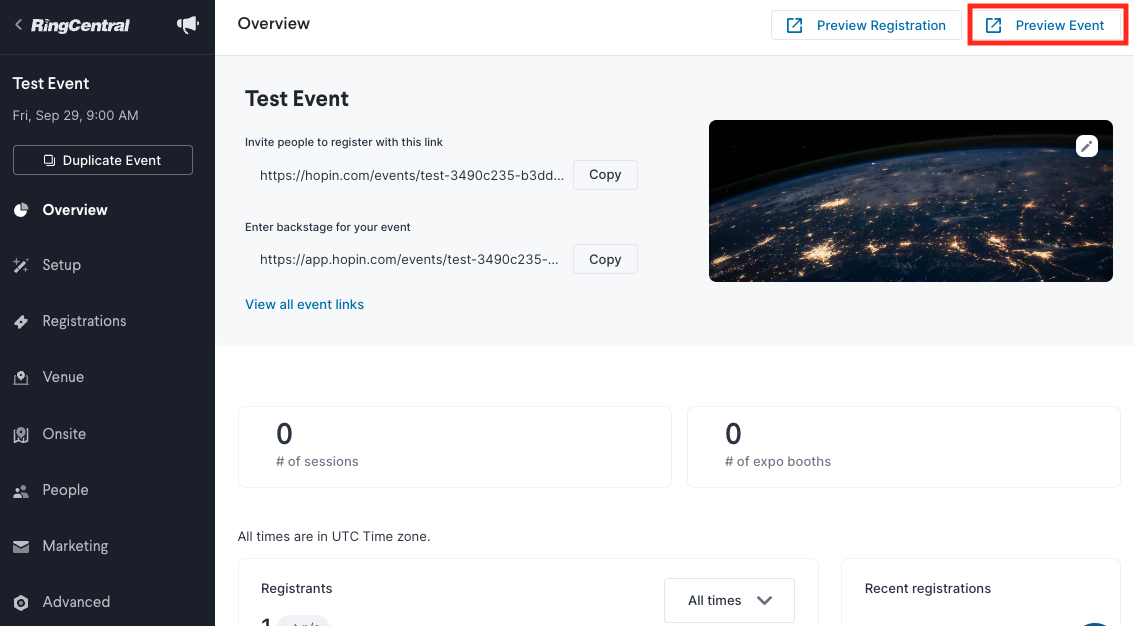Open the Overview sidebar section

coord(74,210)
